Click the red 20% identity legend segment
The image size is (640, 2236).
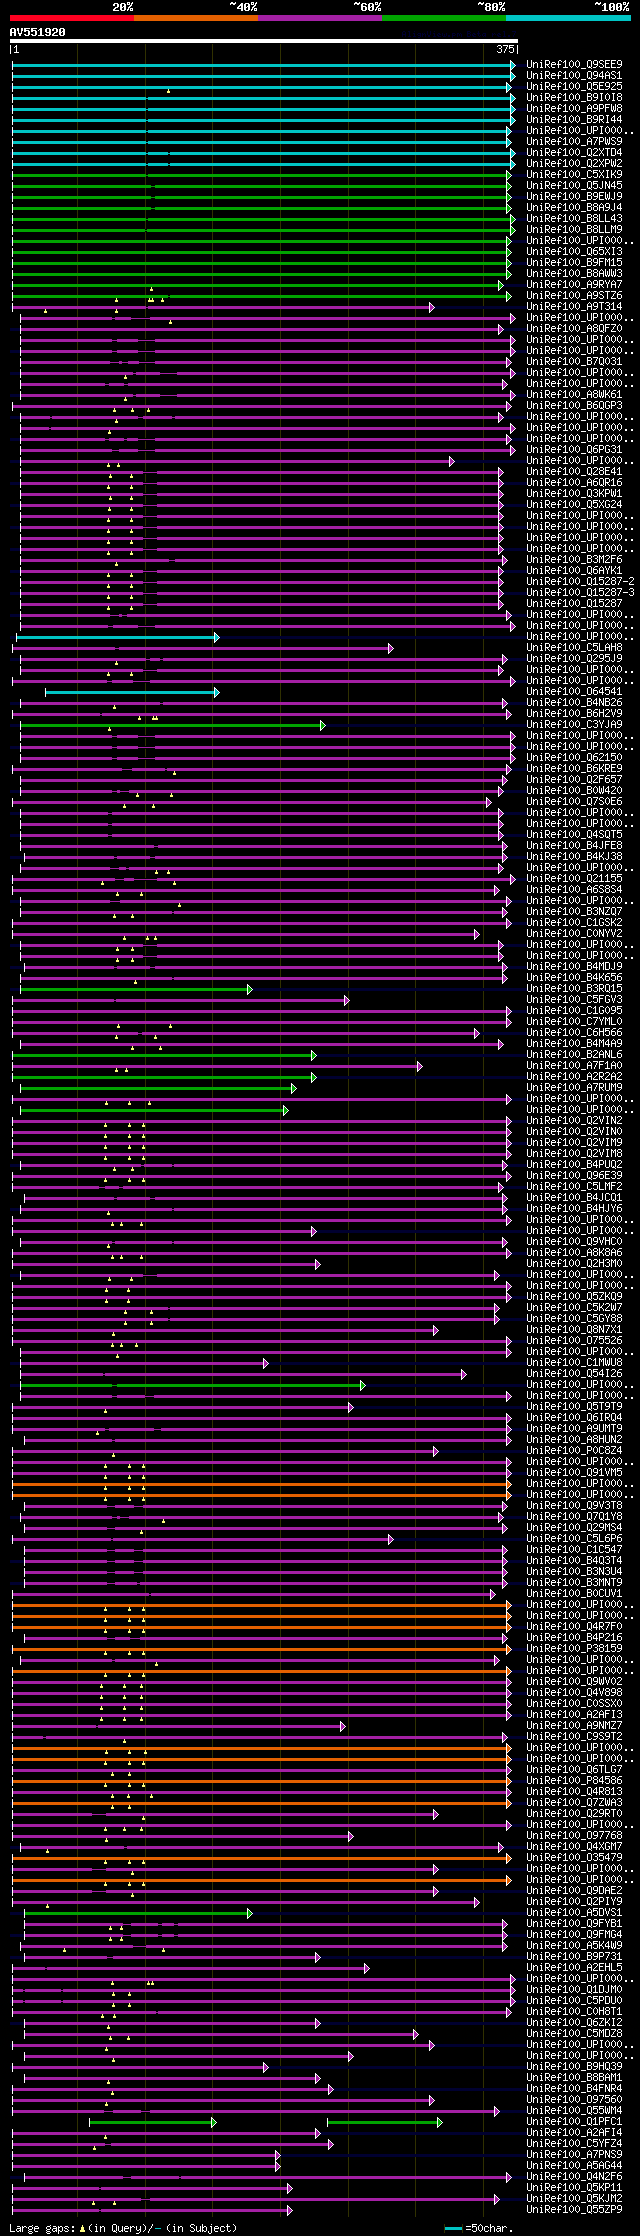[x=71, y=18]
